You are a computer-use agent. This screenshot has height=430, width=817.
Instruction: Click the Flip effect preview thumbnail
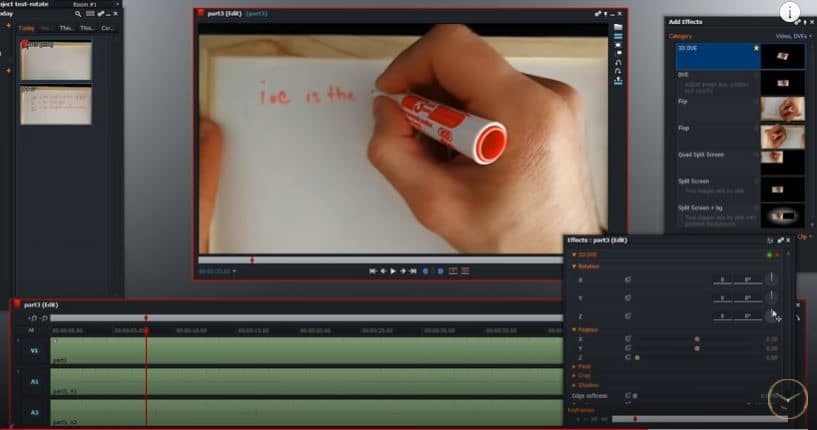pyautogui.click(x=783, y=109)
